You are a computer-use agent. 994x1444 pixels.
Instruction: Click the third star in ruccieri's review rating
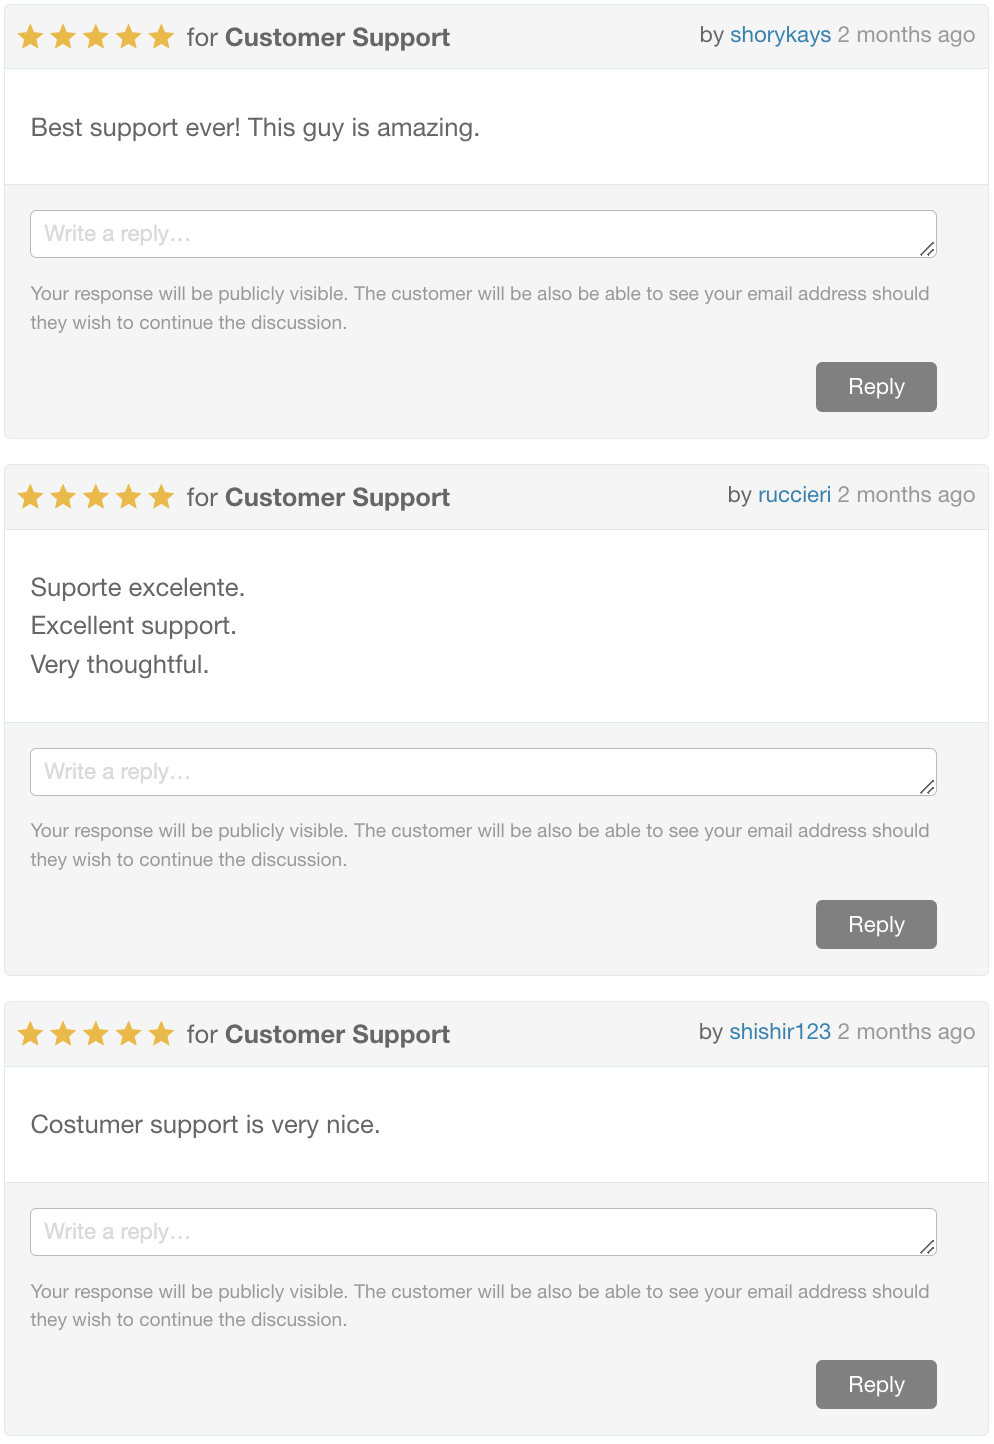coord(96,496)
